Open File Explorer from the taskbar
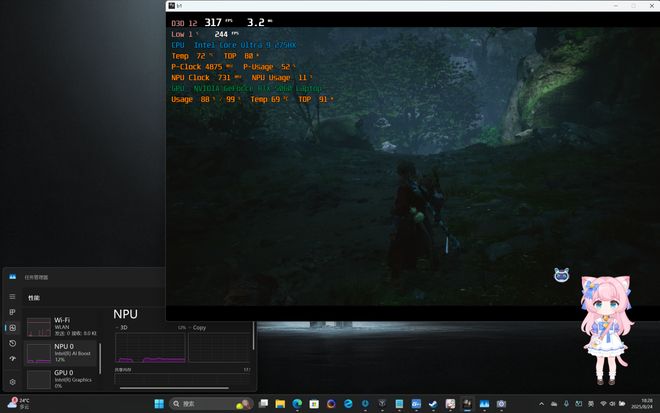660x413 pixels. pos(280,404)
